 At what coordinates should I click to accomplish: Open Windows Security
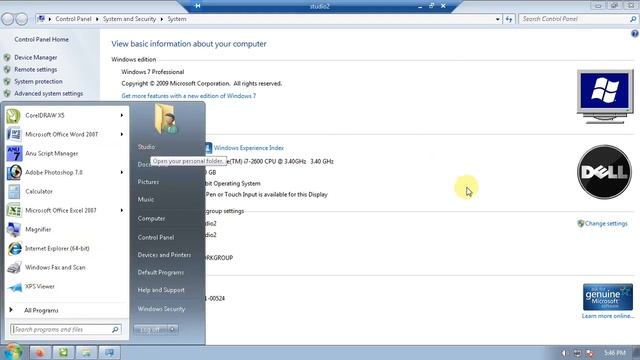tap(161, 309)
